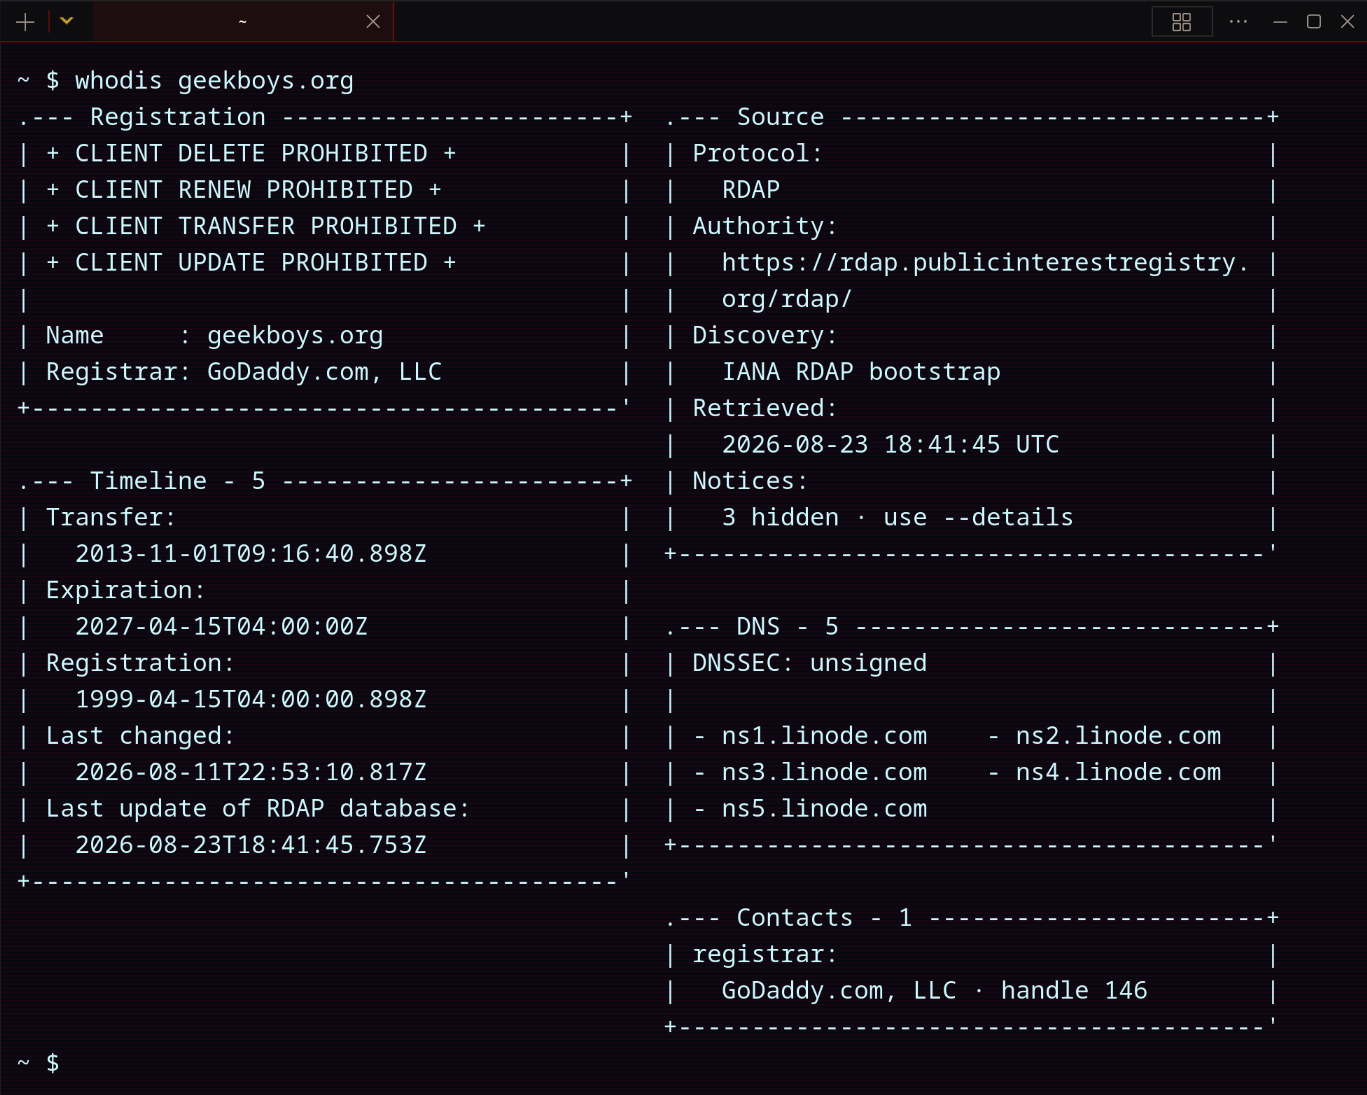
Task: Click the authority URL https://rdap.publicinterestregistry.
Action: point(986,263)
